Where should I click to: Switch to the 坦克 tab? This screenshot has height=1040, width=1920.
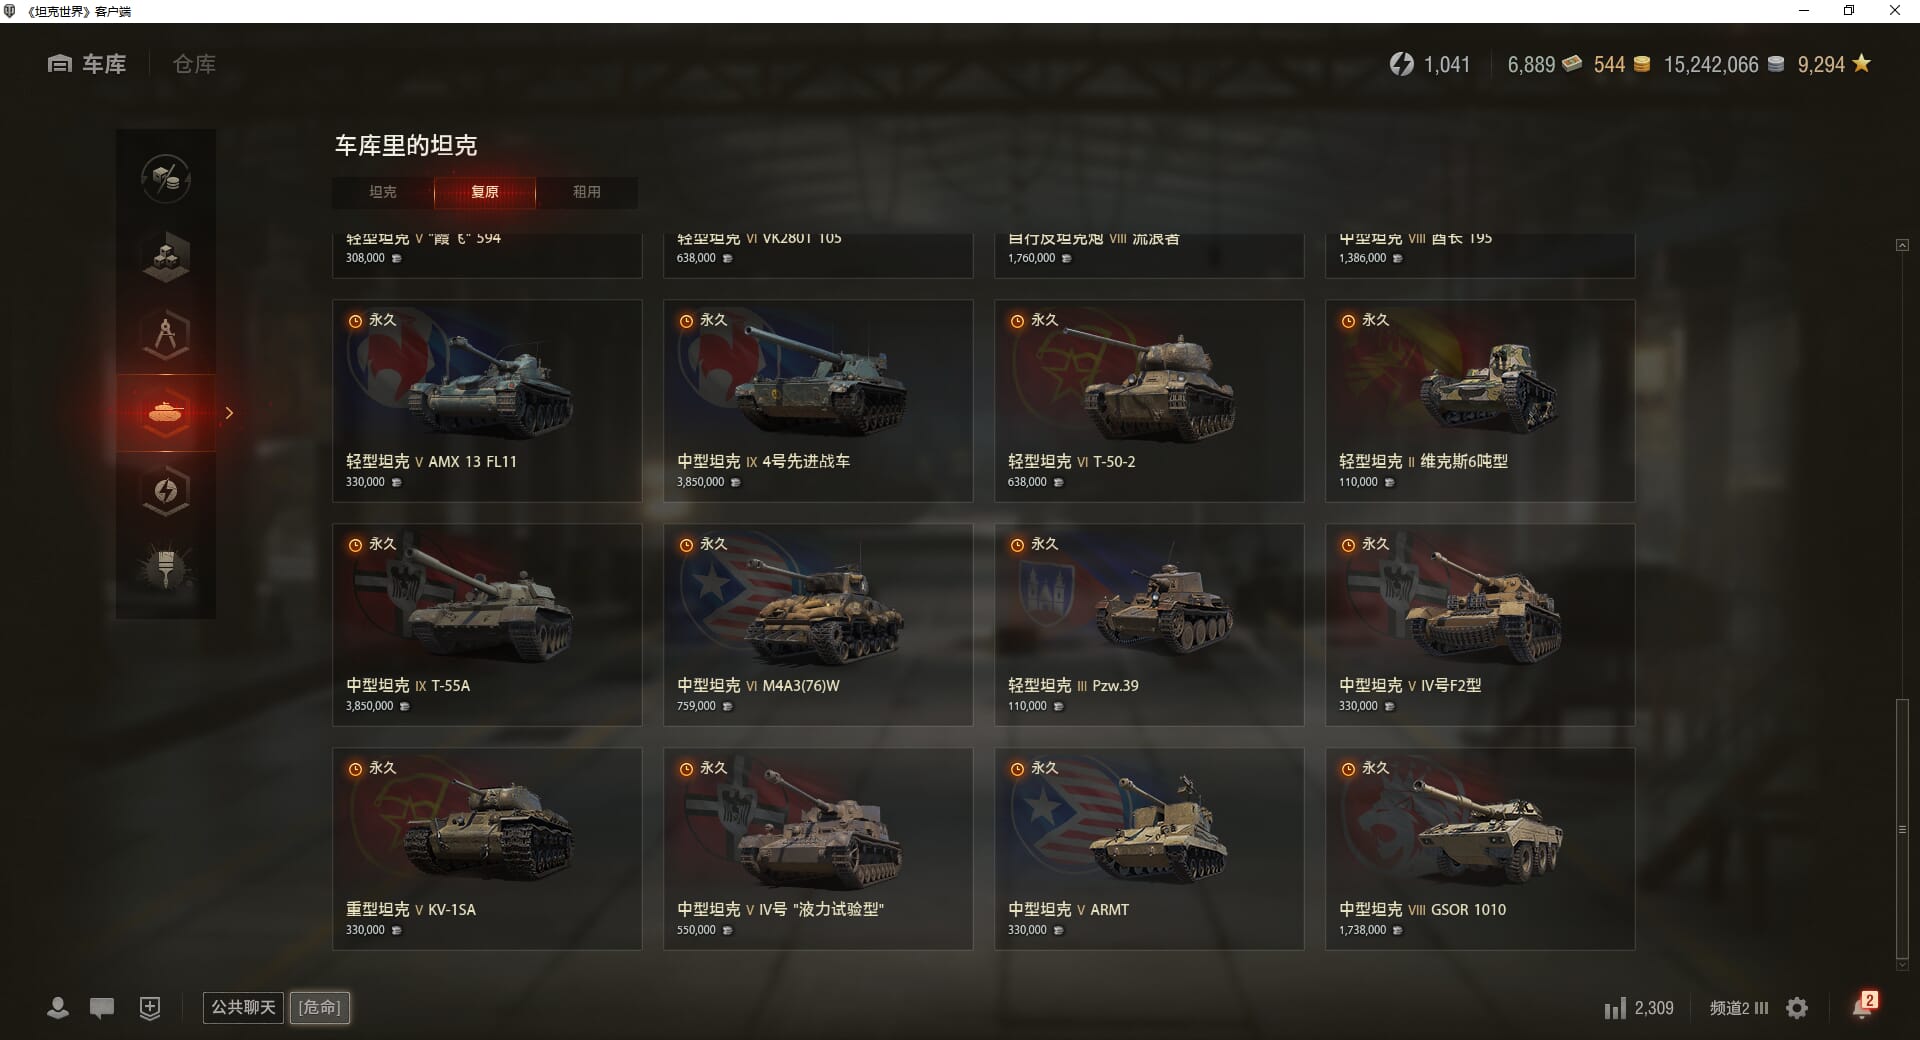coord(383,192)
